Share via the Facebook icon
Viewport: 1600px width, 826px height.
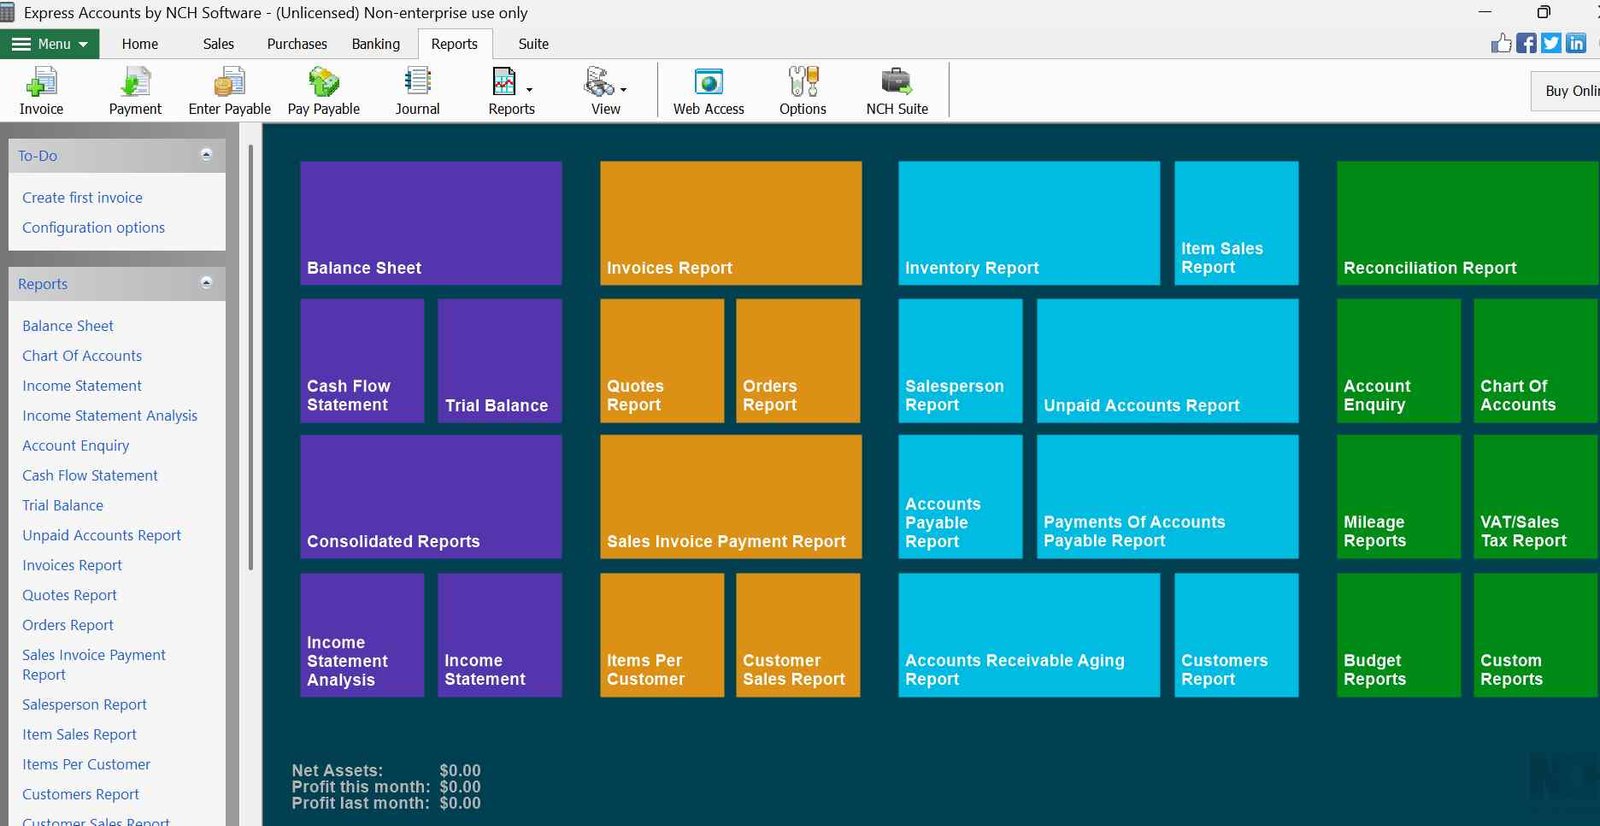point(1526,43)
